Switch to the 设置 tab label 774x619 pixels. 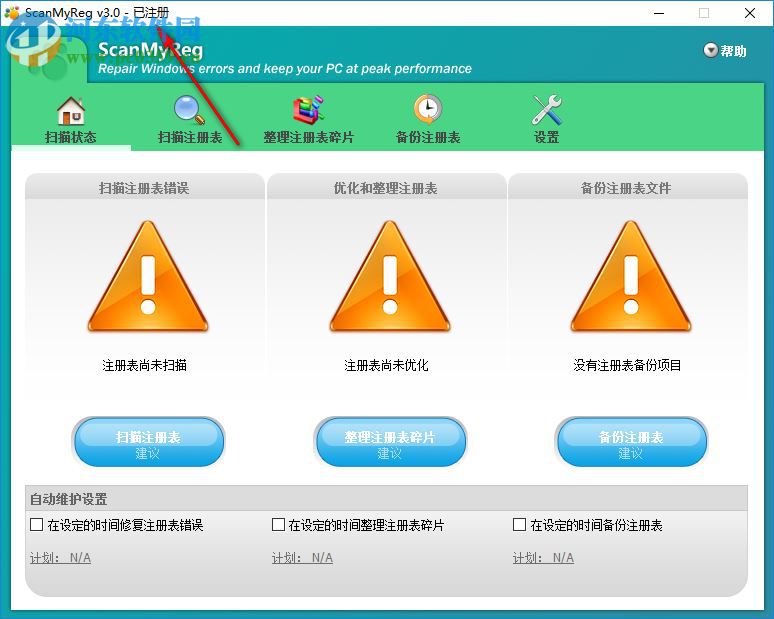coord(546,137)
